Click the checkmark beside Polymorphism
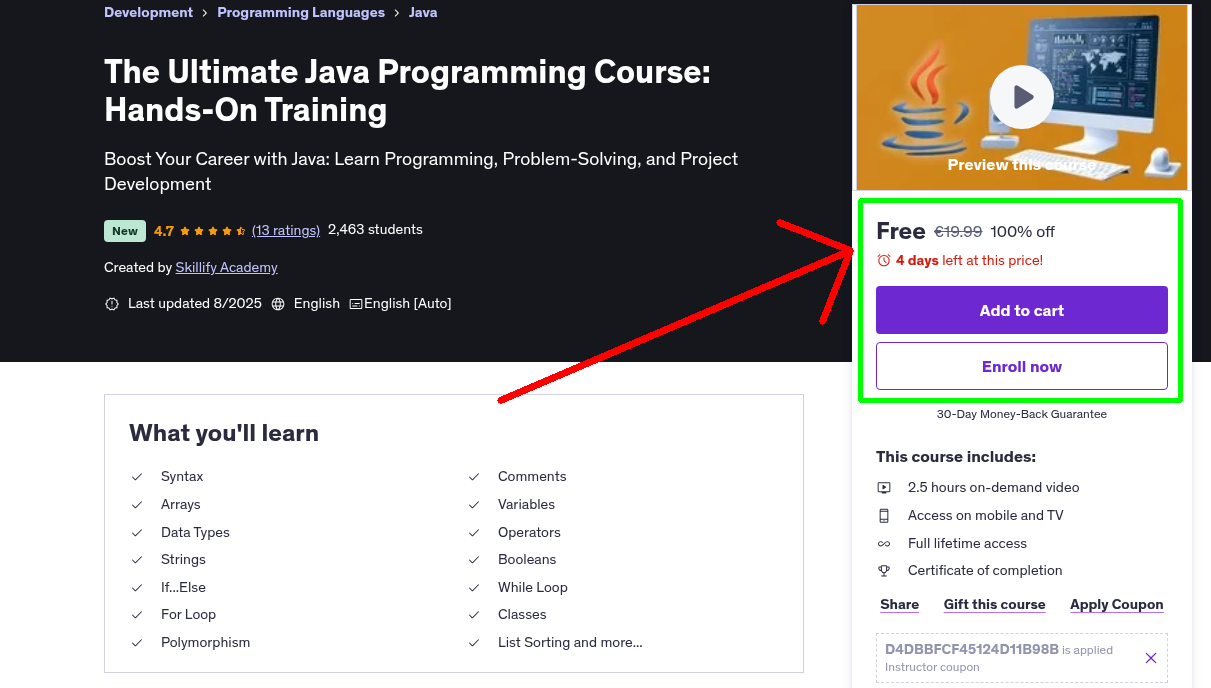This screenshot has height=688, width=1211. 137,643
